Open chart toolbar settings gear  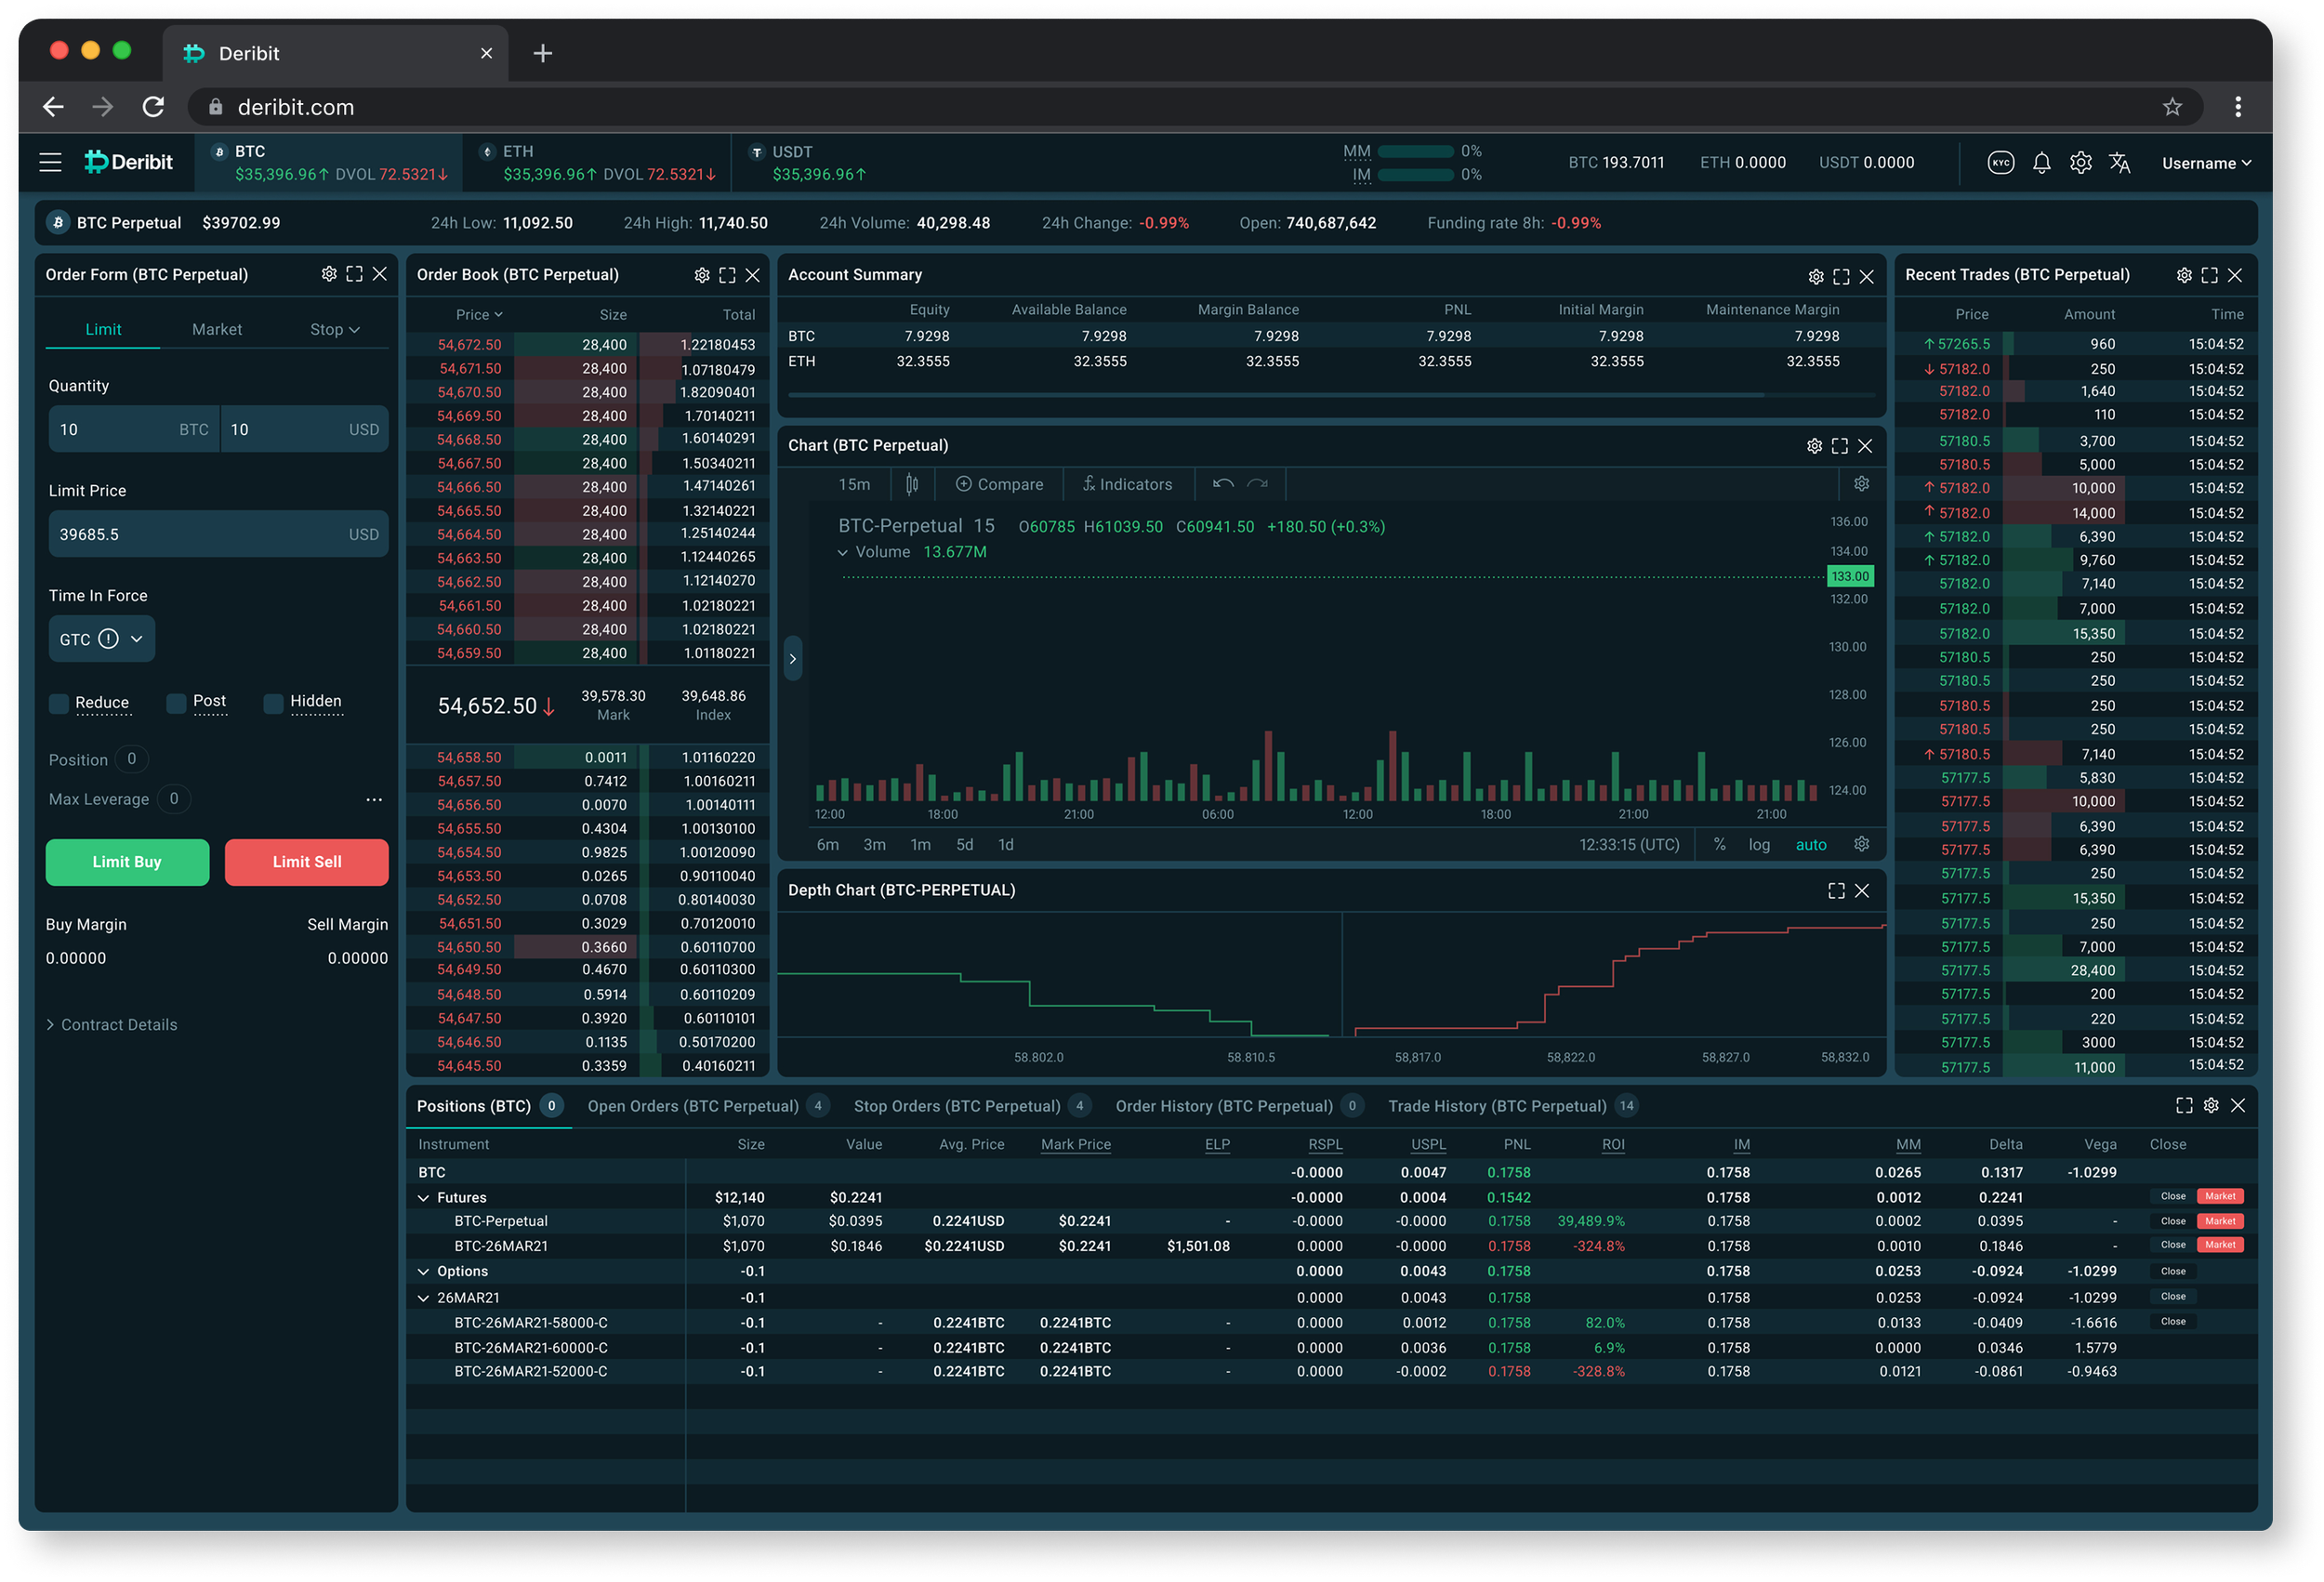(1861, 484)
